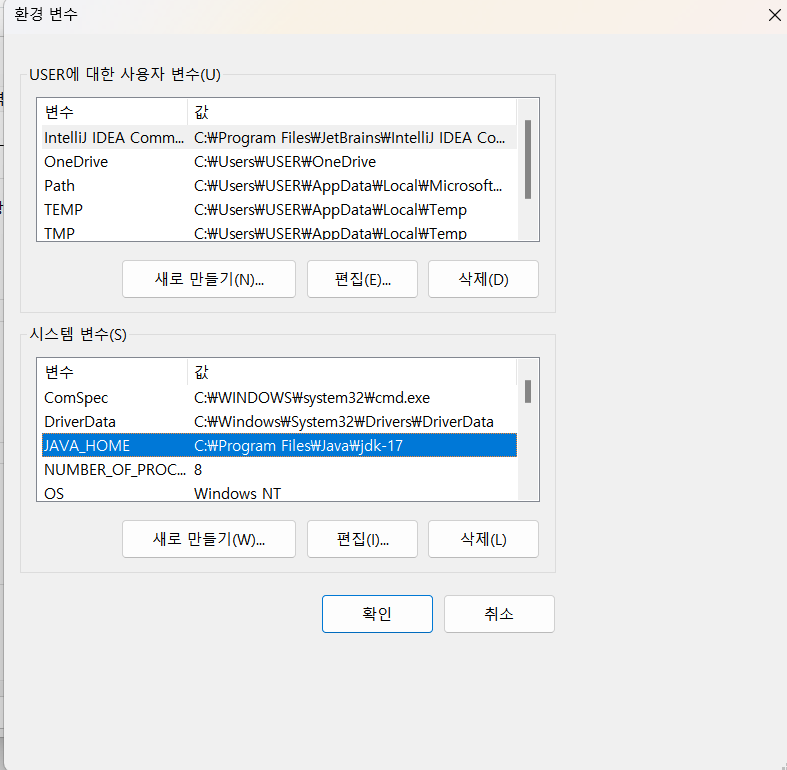Click the system variables list scrollbar thumb

click(x=528, y=391)
